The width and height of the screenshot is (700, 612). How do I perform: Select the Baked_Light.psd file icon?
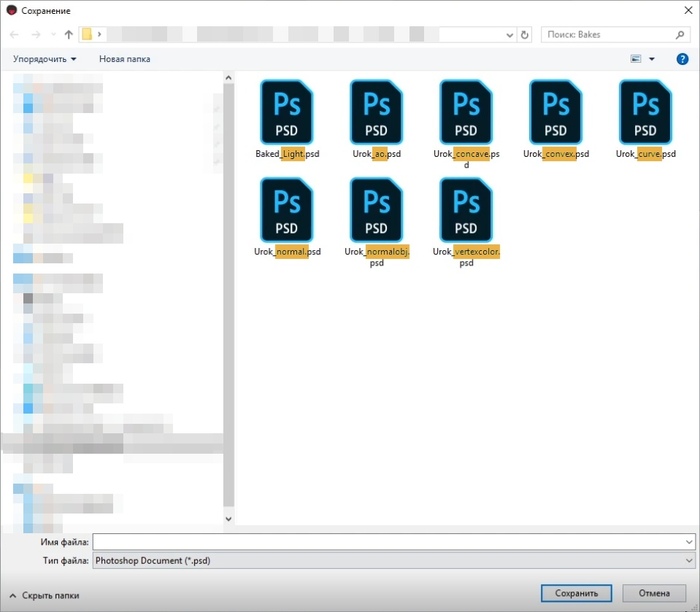(x=287, y=112)
